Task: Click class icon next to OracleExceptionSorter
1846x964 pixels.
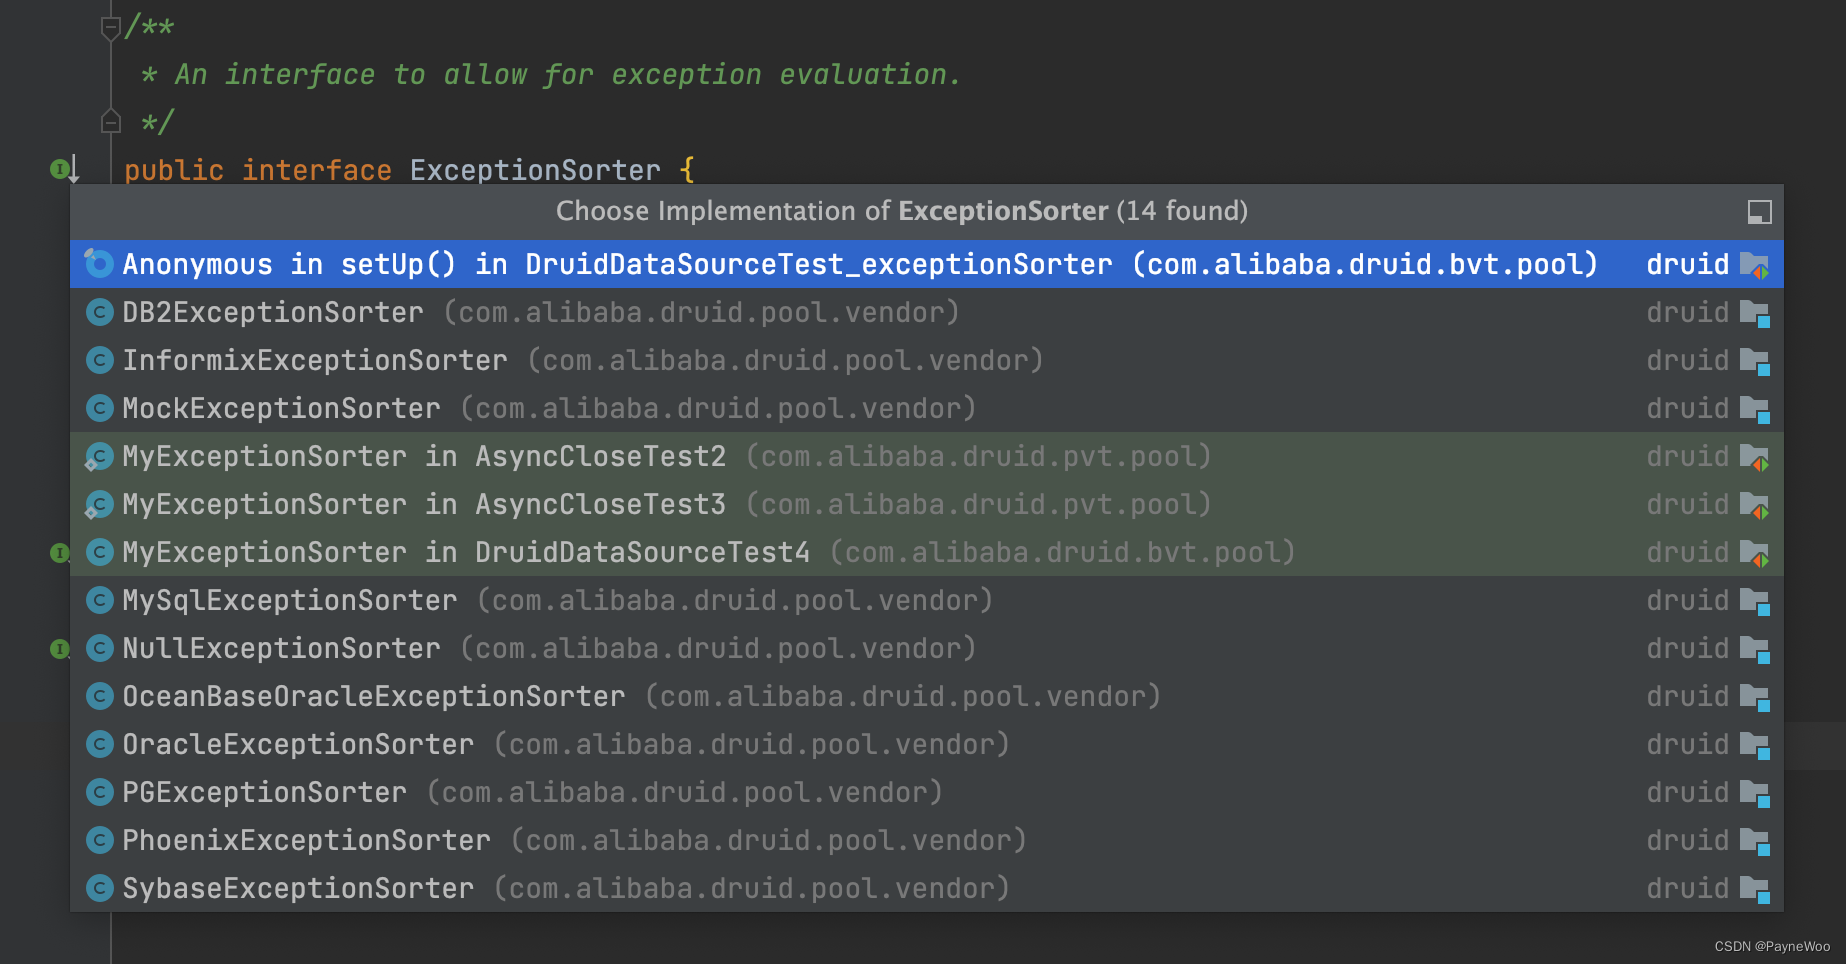Action: [x=99, y=744]
